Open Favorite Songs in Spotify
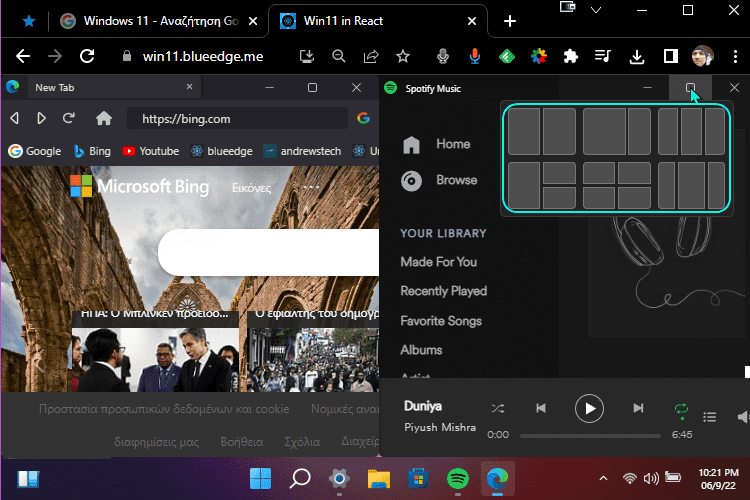The image size is (750, 500). pyautogui.click(x=441, y=321)
